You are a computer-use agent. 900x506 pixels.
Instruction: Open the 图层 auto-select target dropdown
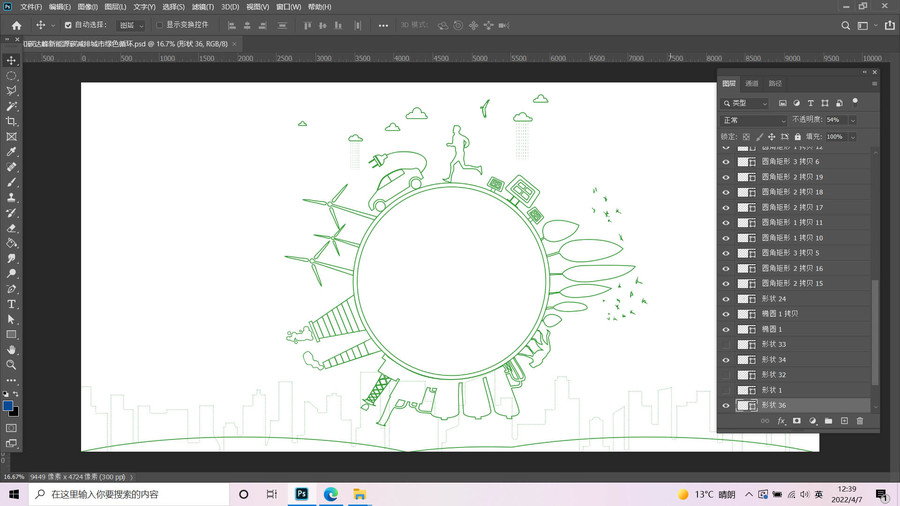coord(131,25)
